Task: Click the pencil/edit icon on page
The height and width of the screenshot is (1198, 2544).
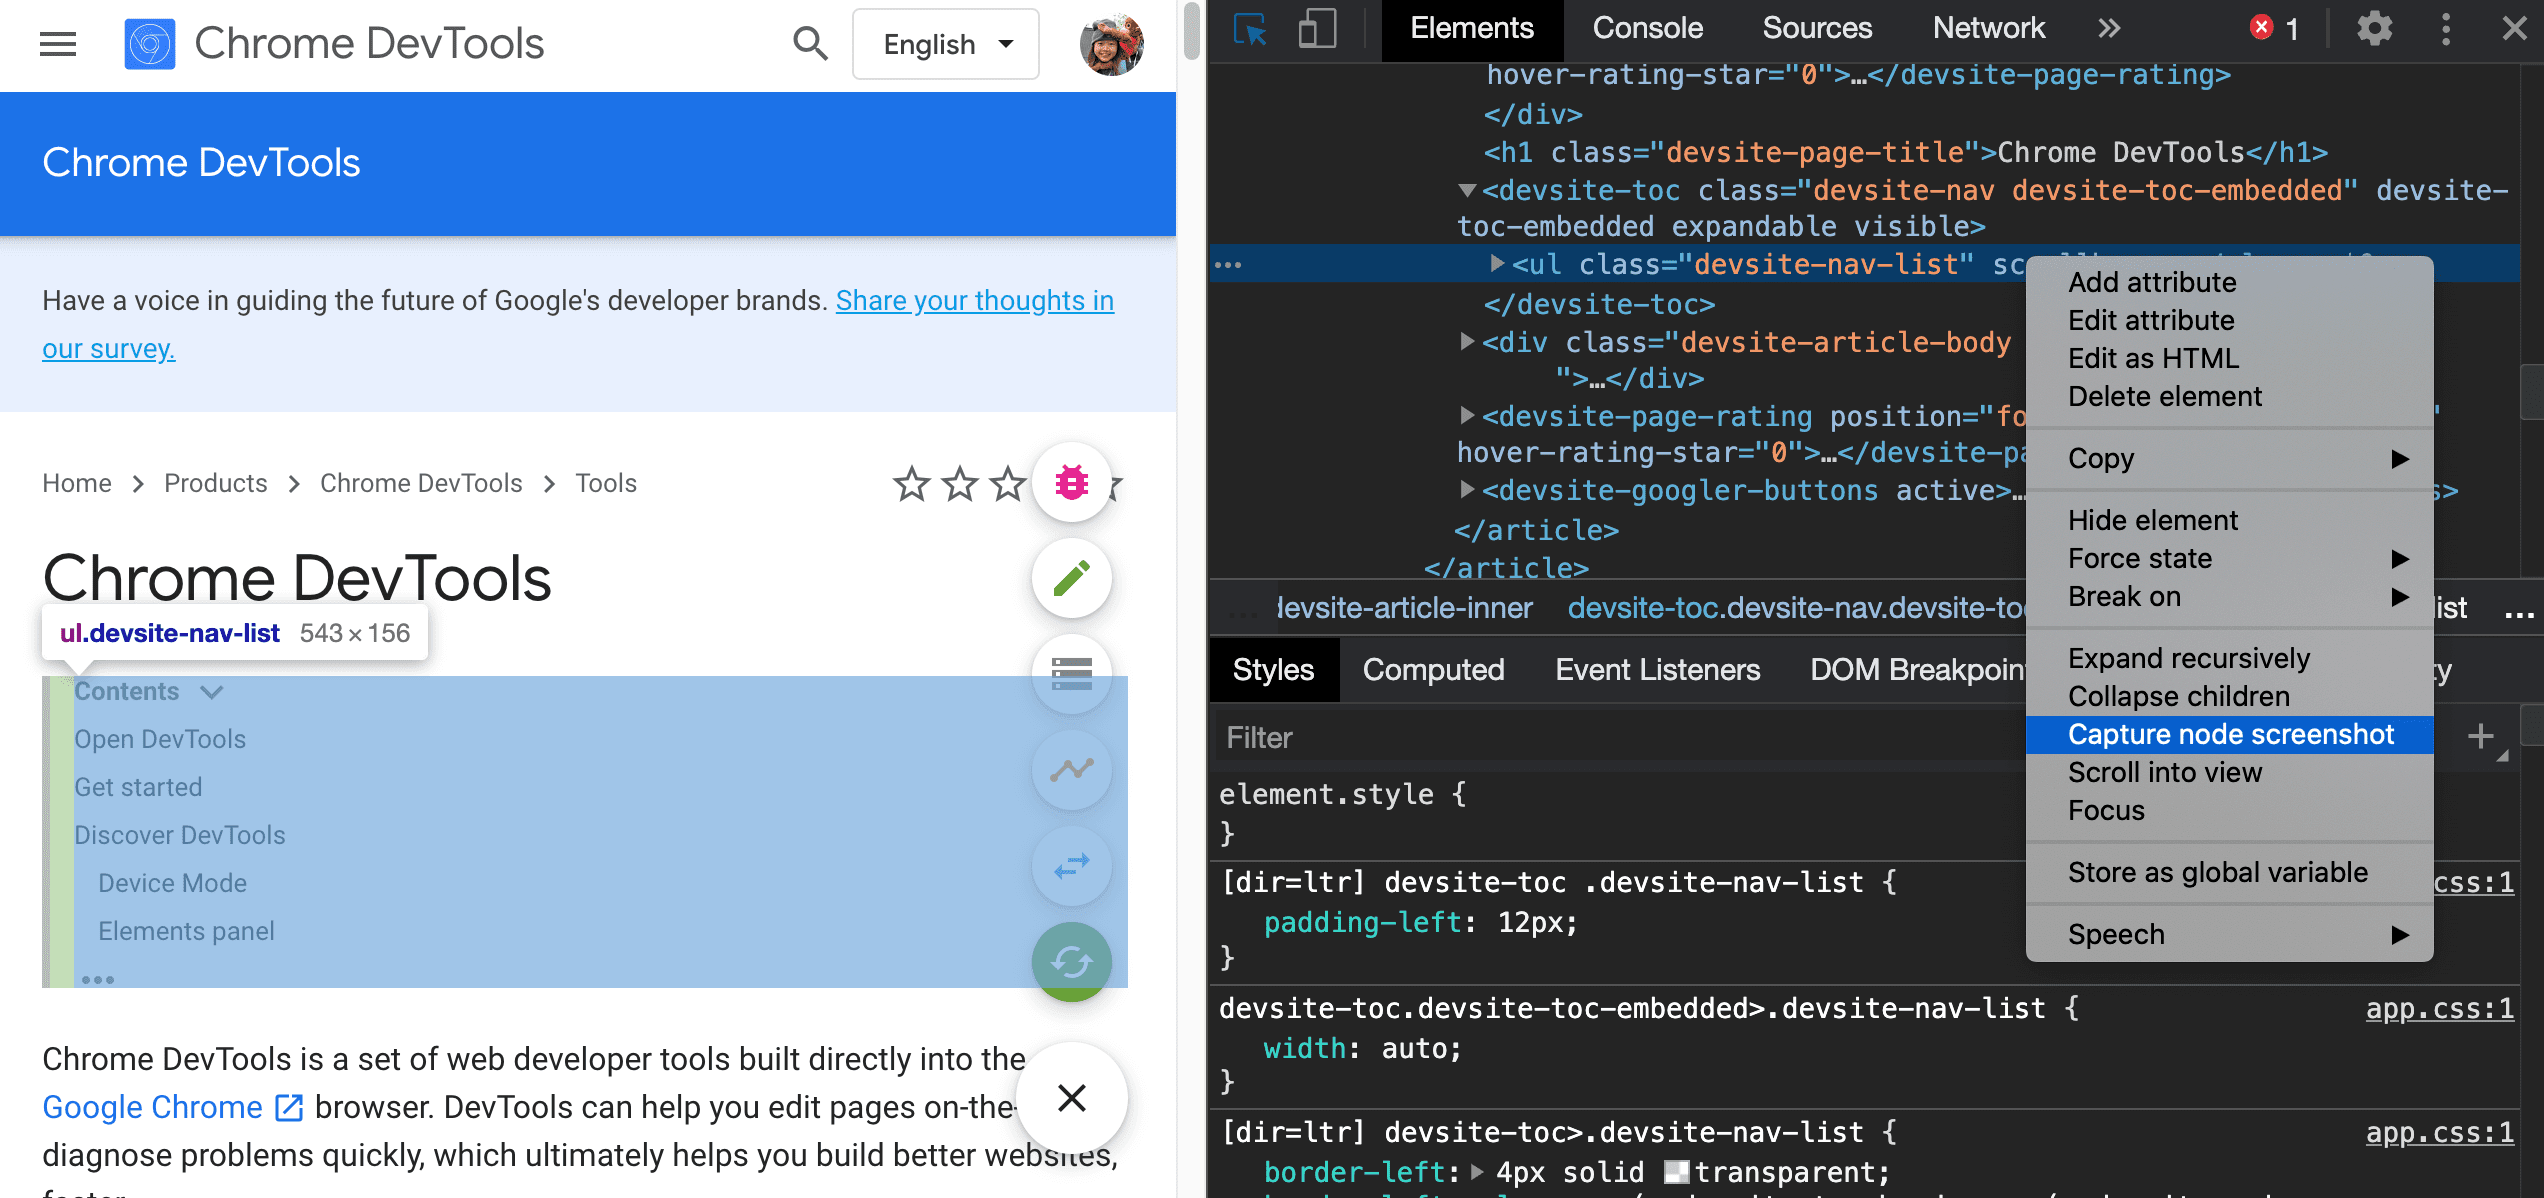Action: pyautogui.click(x=1071, y=578)
